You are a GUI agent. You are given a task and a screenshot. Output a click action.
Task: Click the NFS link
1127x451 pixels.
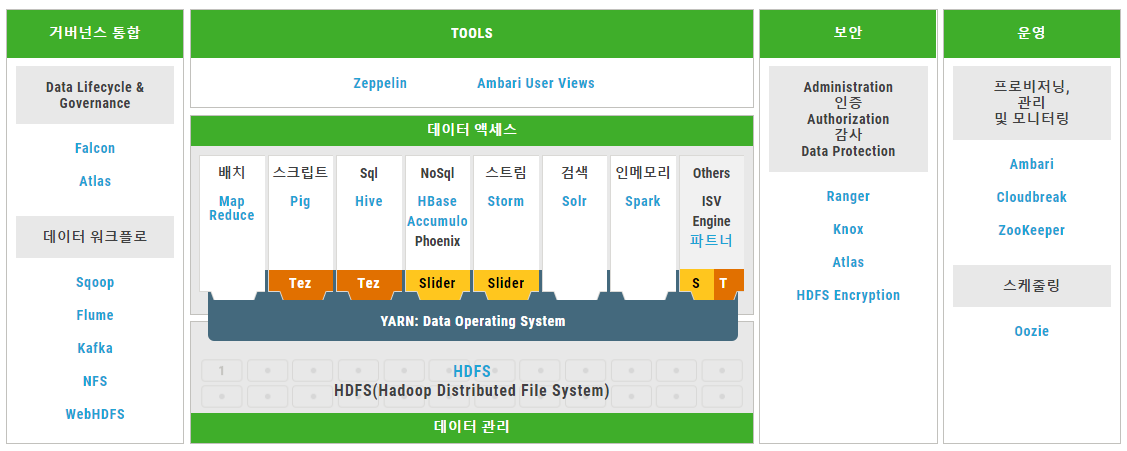pyautogui.click(x=95, y=381)
